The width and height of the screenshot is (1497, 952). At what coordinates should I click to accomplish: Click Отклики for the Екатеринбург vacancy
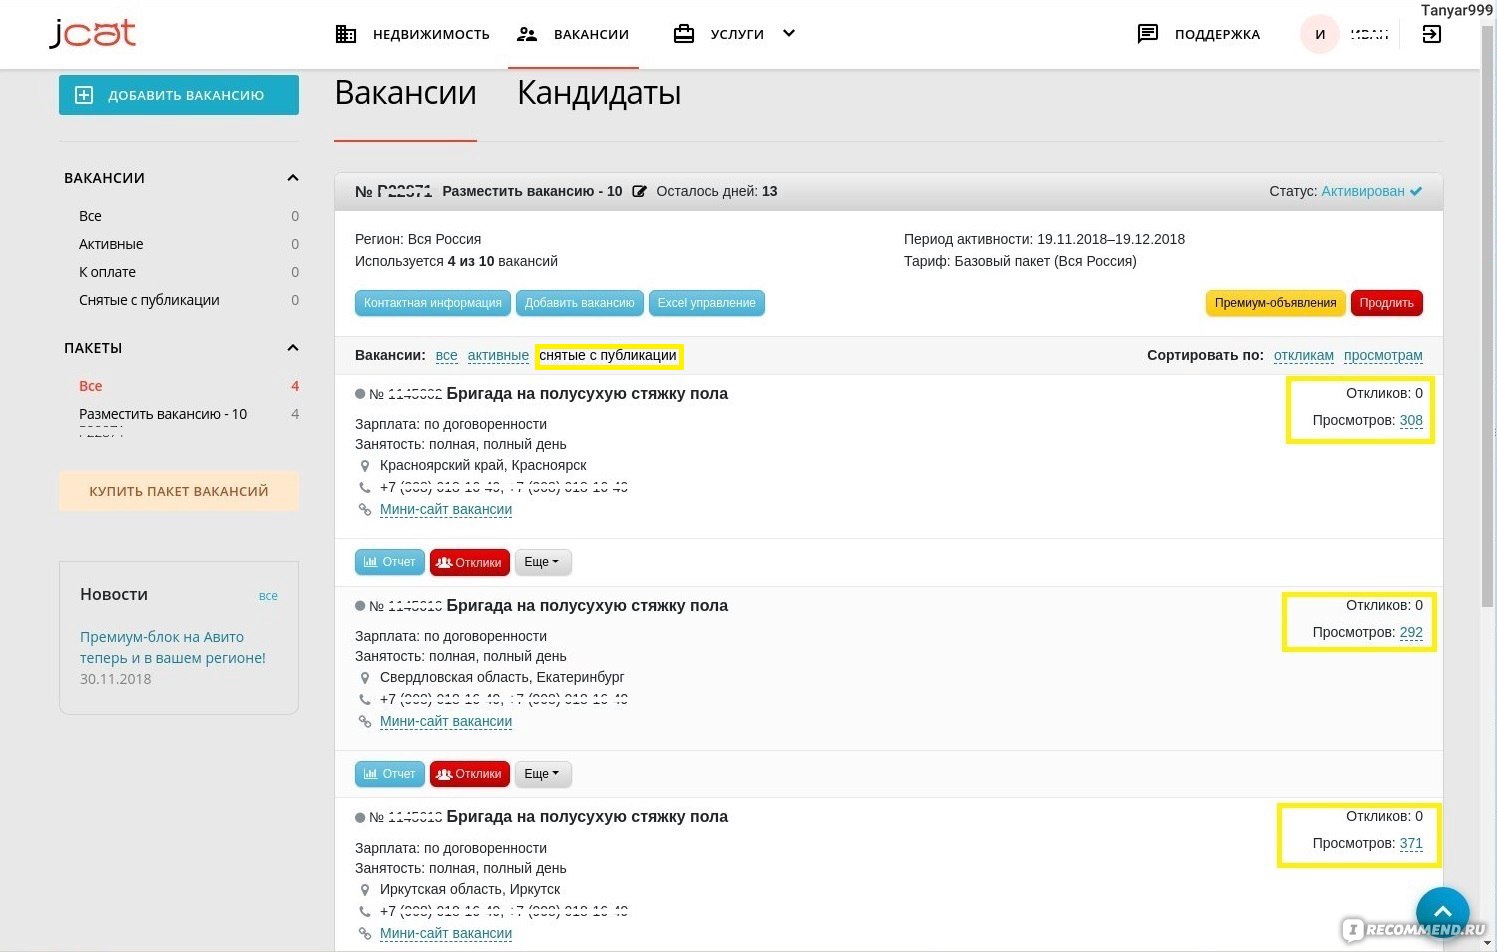tap(470, 774)
